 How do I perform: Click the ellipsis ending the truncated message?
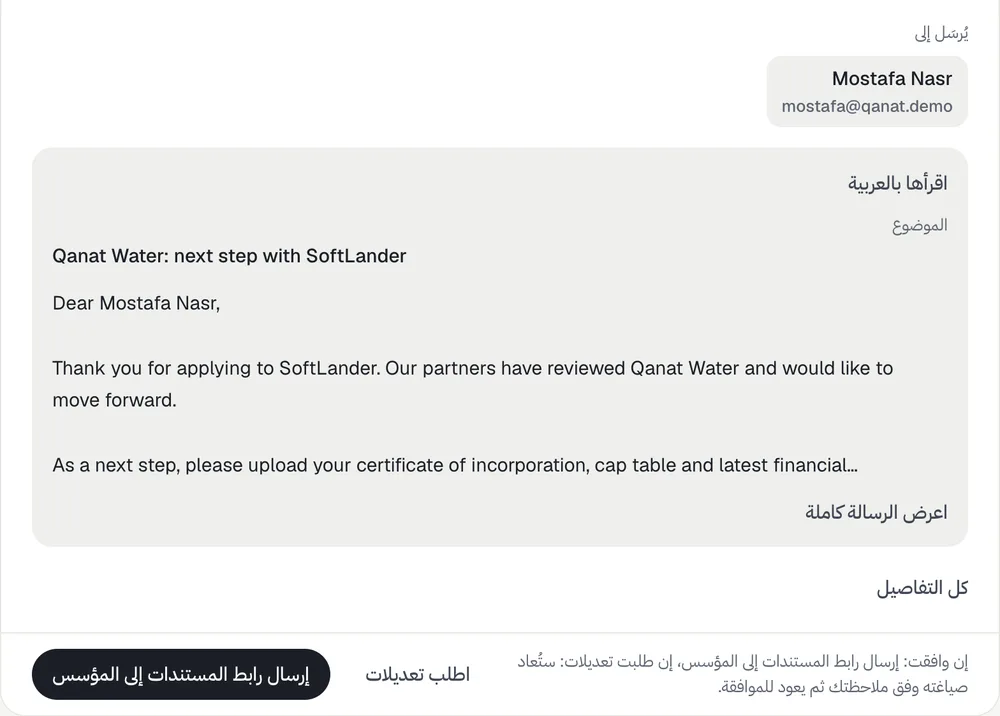click(x=853, y=466)
